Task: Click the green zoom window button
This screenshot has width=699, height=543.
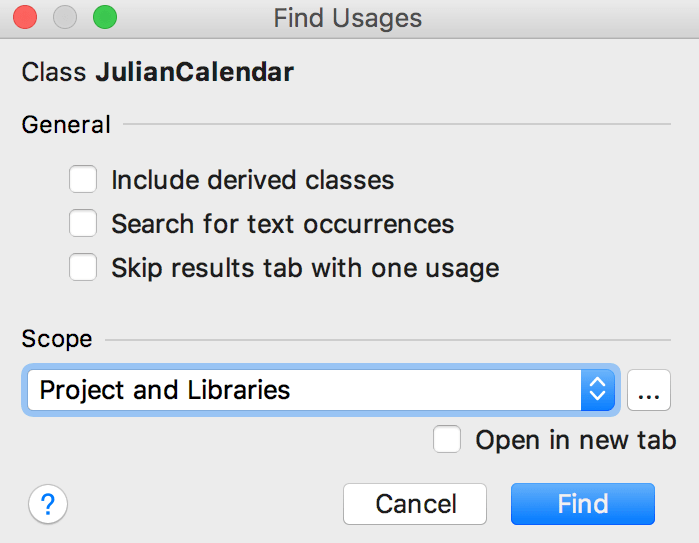Action: [x=104, y=18]
